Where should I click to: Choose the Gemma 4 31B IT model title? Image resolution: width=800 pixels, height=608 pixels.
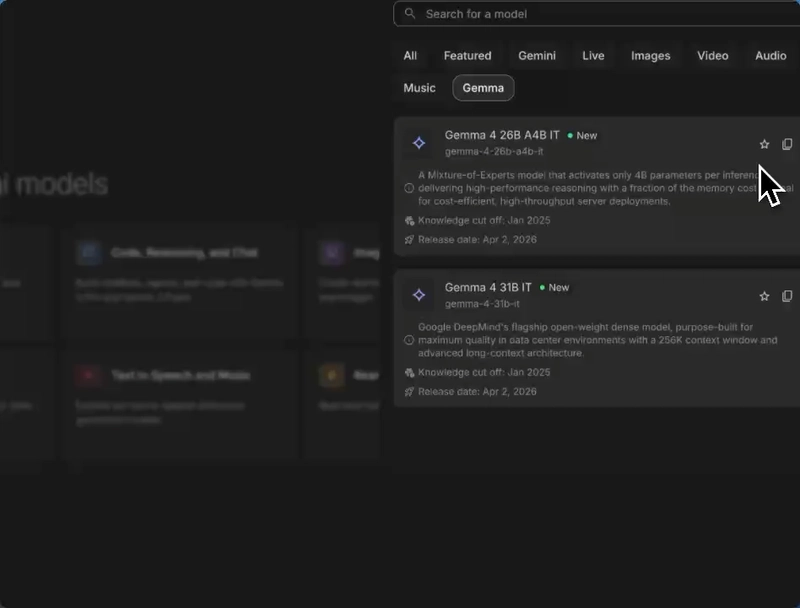(x=488, y=287)
